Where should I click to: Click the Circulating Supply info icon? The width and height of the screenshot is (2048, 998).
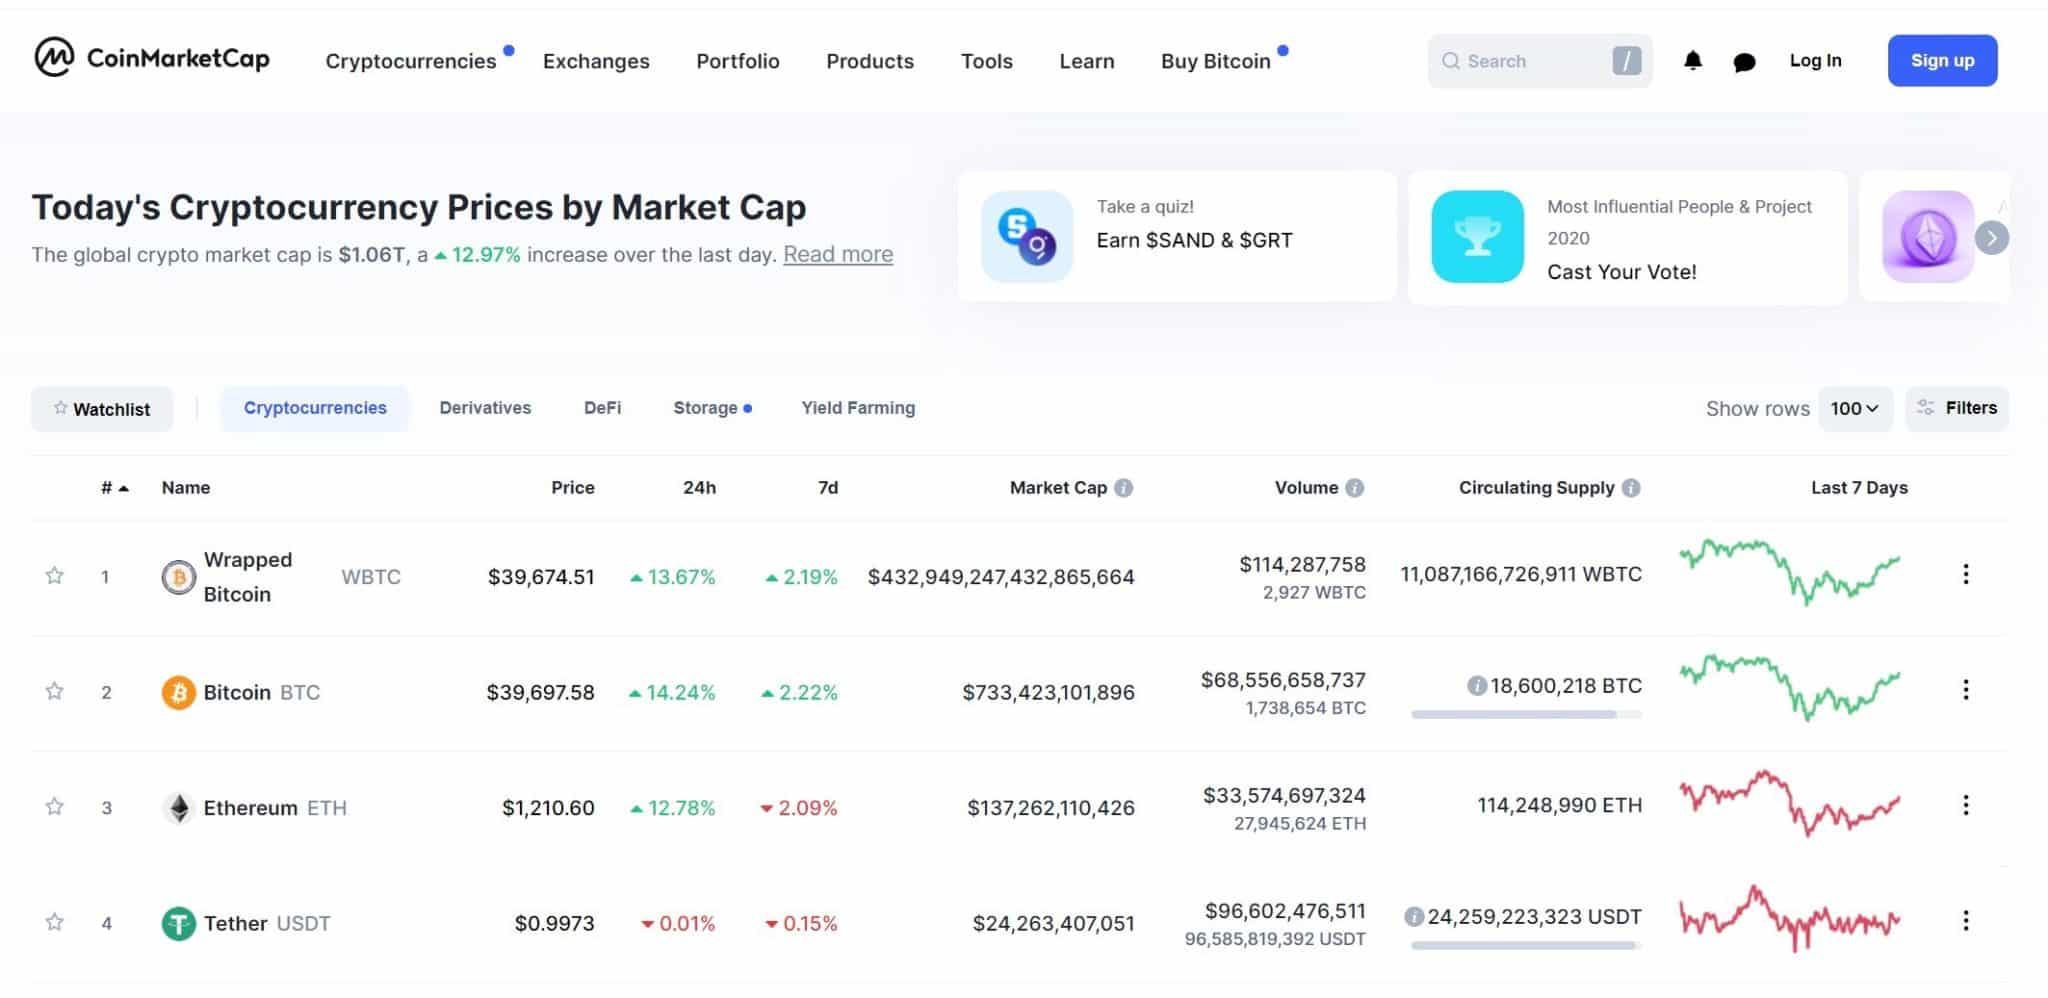click(x=1631, y=488)
